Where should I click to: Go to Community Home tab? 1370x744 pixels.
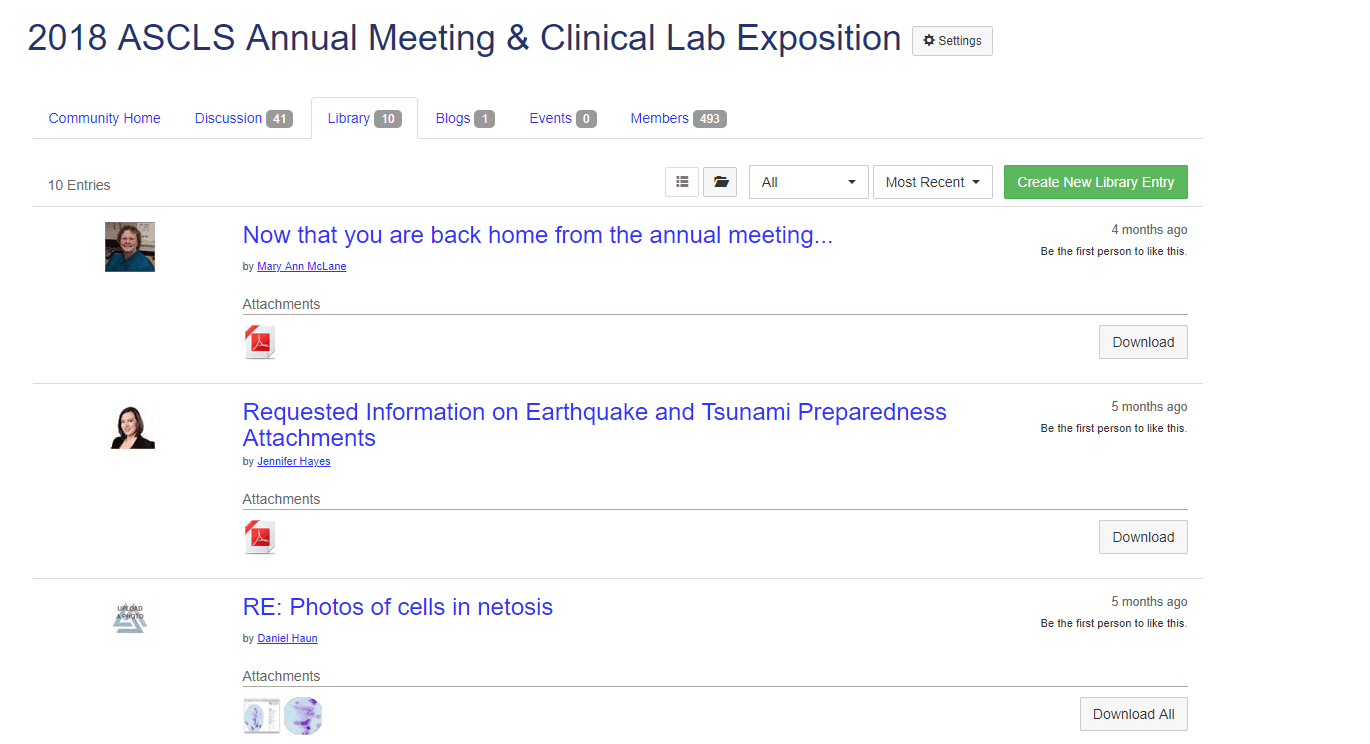point(104,118)
